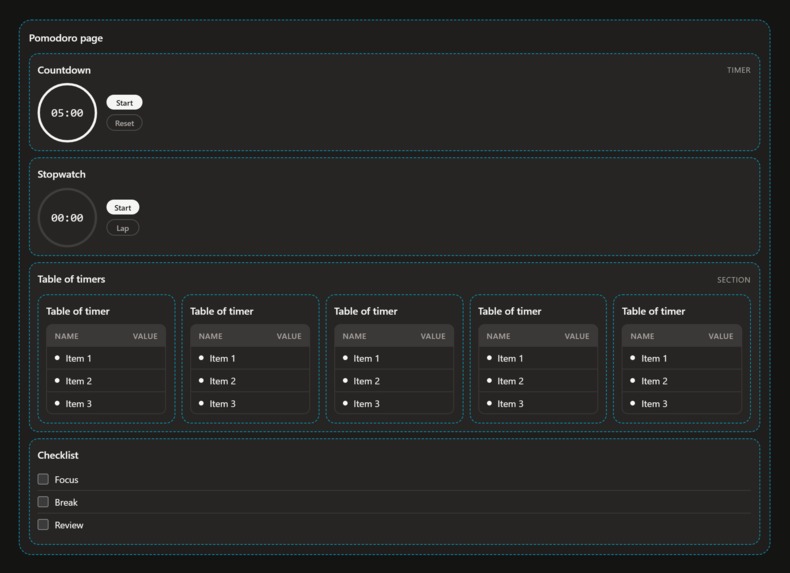Record a Lap on the Stopwatch
This screenshot has height=573, width=790.
click(122, 228)
